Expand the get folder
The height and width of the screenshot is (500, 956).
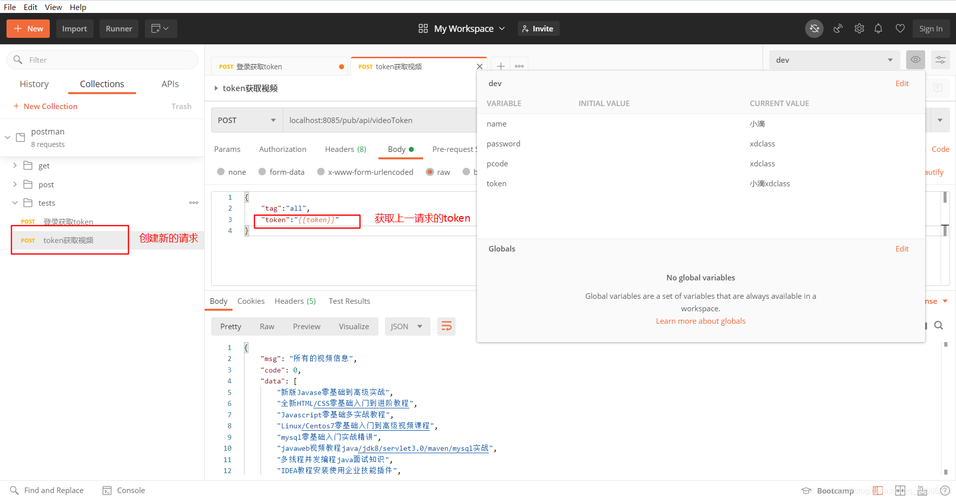pos(15,165)
